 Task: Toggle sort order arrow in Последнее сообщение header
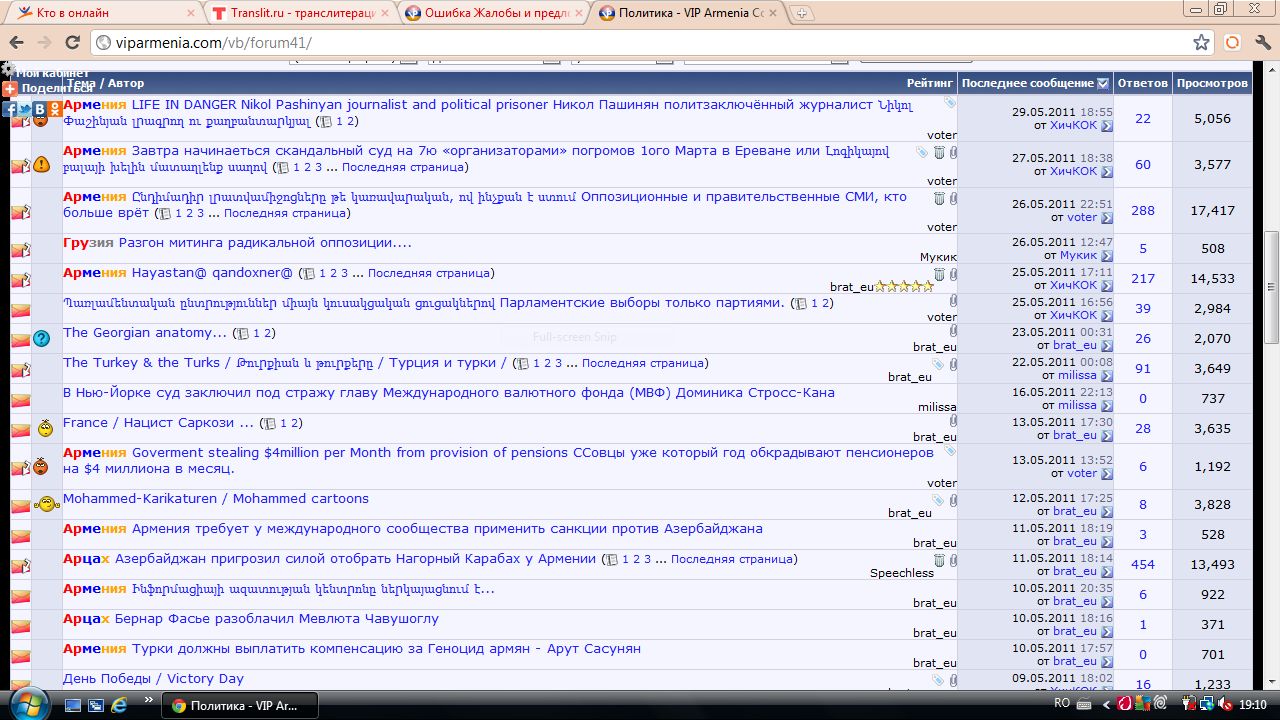1103,84
